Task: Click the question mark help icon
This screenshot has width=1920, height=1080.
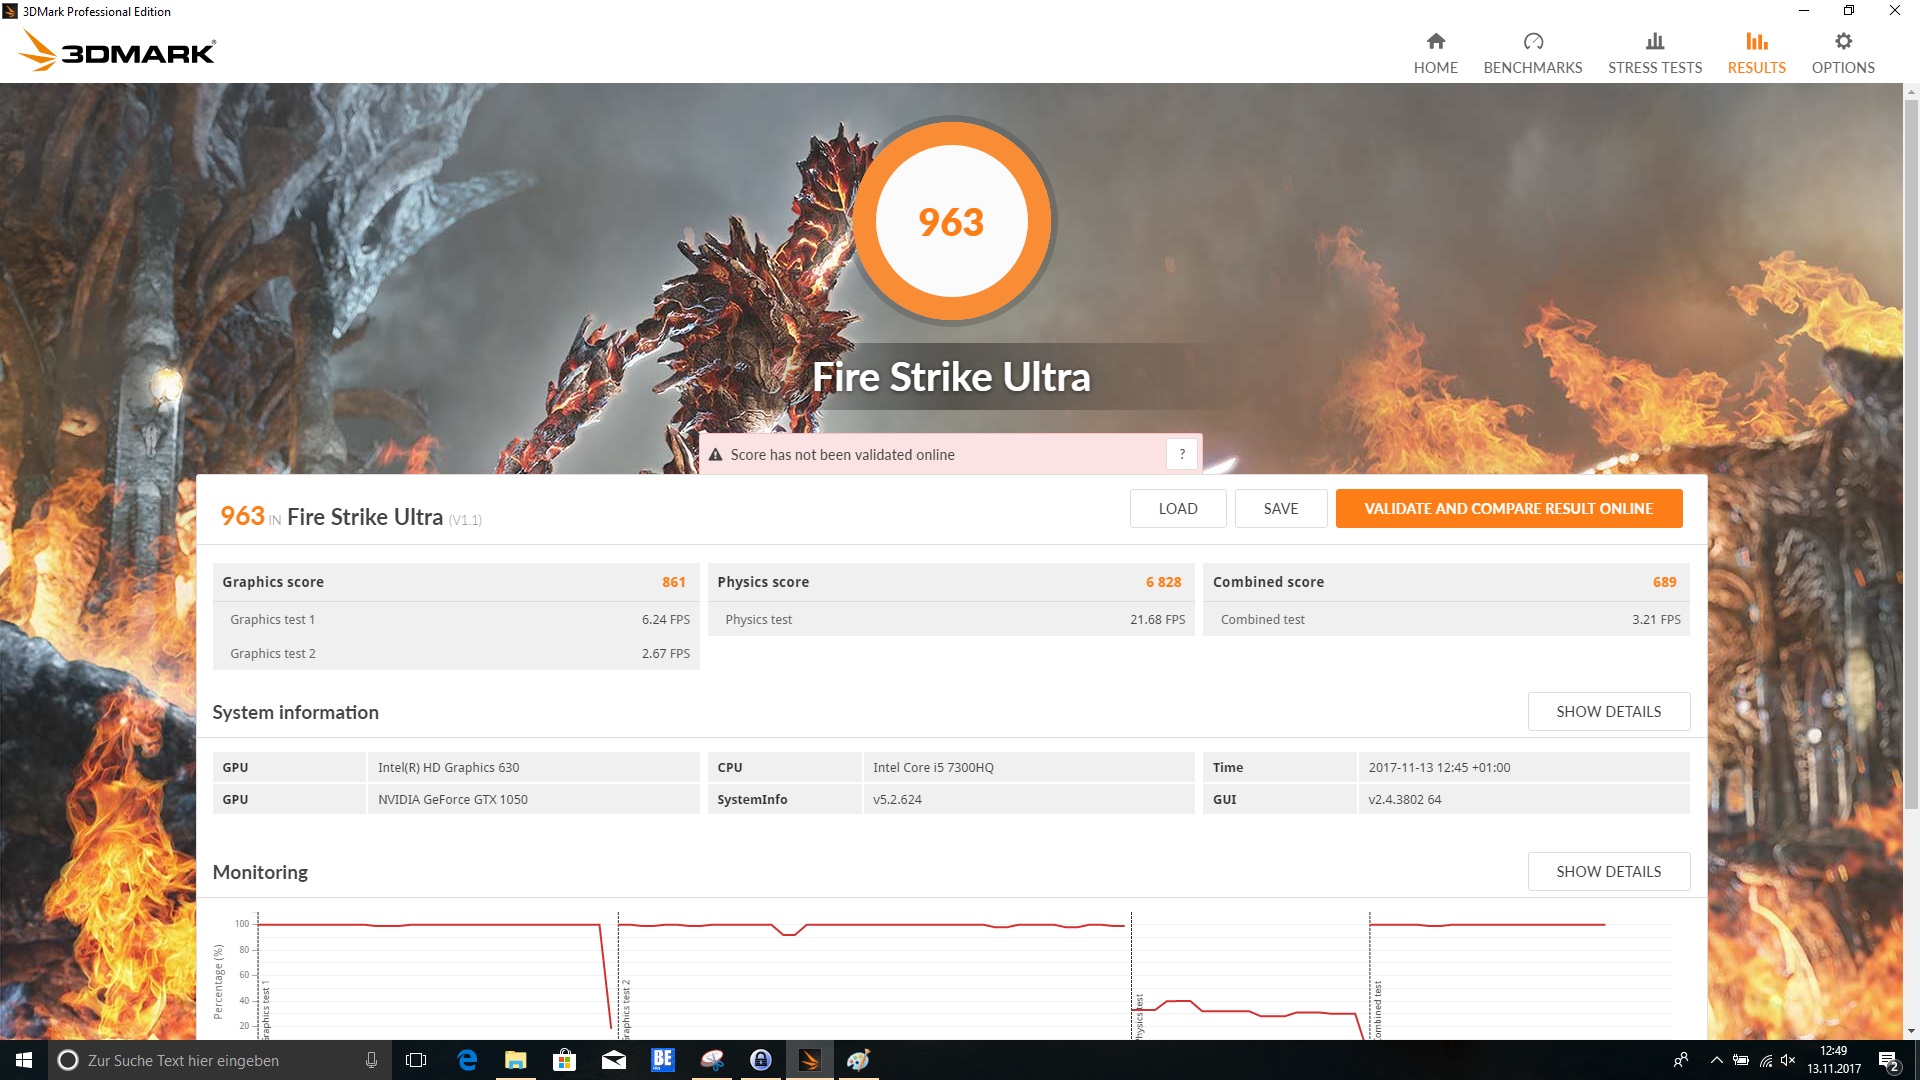Action: (1181, 454)
